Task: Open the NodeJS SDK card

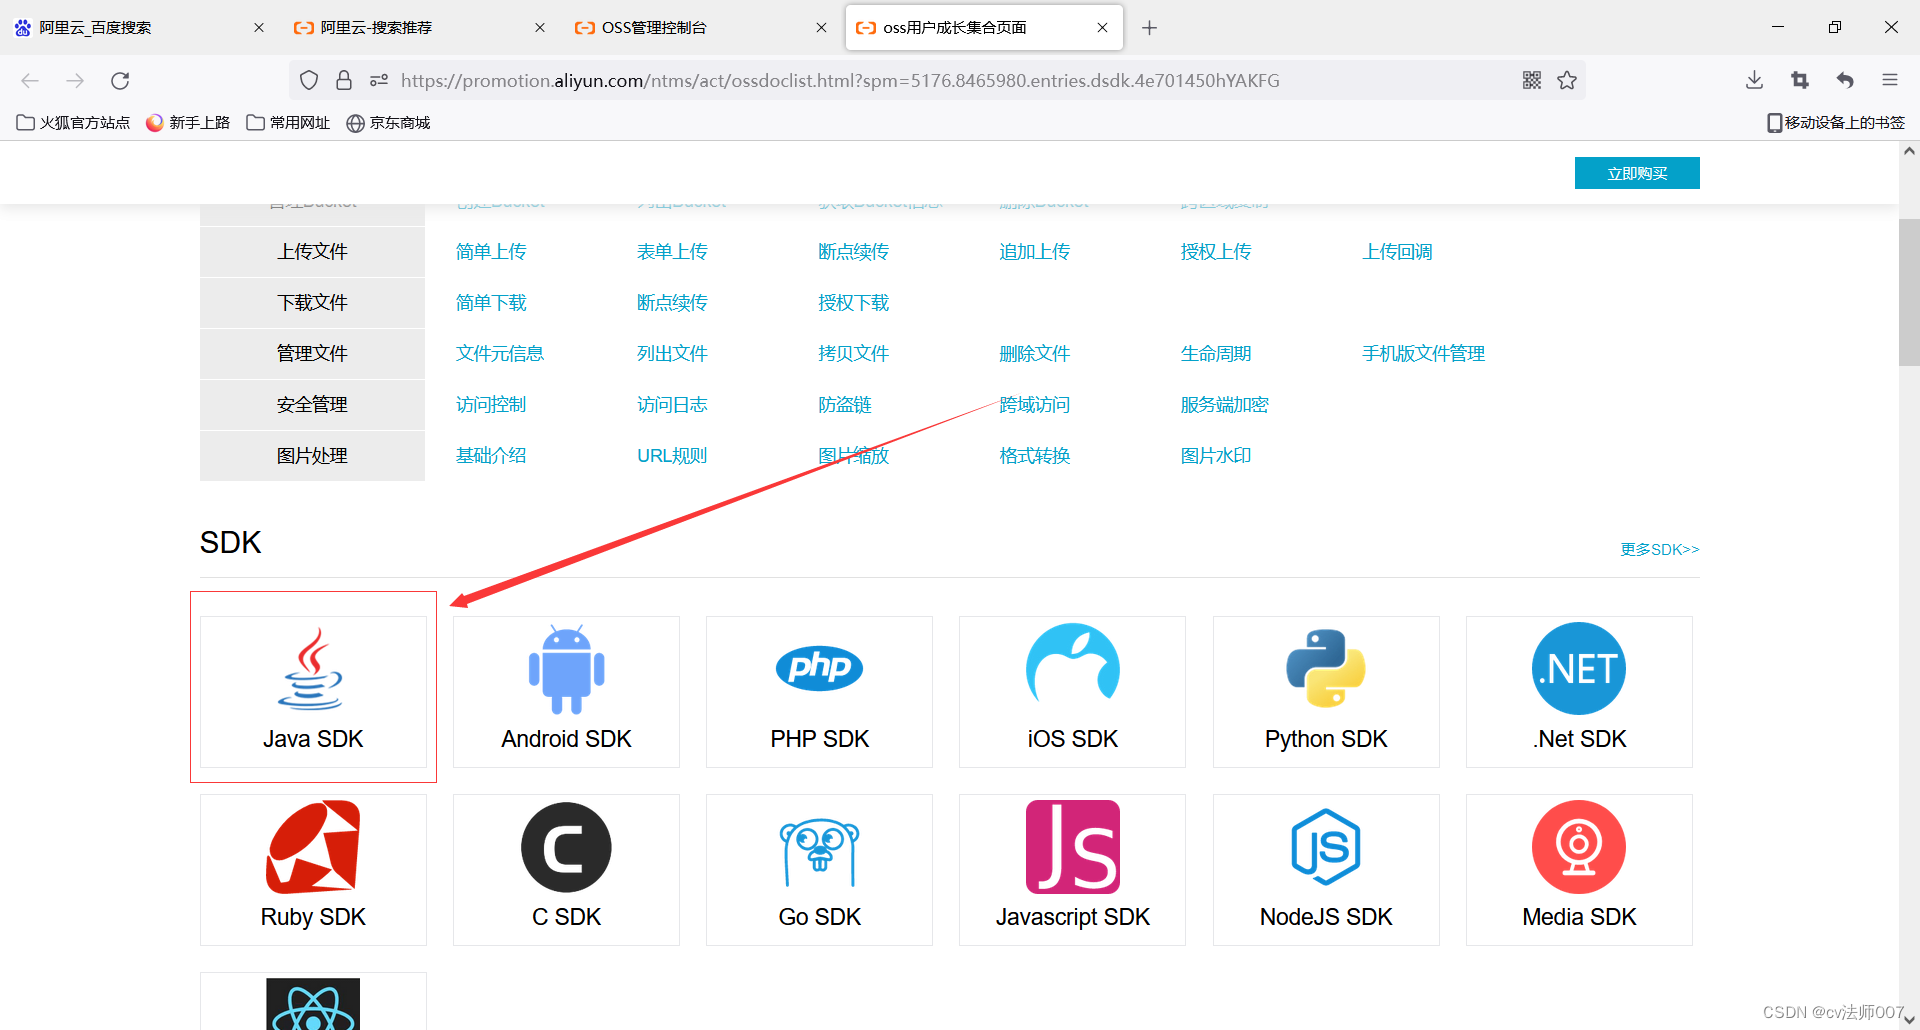Action: click(1326, 870)
